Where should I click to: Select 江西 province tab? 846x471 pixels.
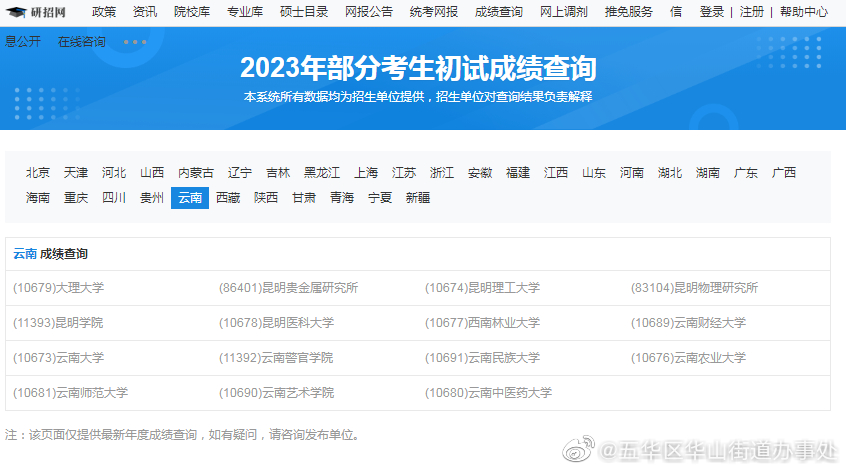(x=556, y=173)
